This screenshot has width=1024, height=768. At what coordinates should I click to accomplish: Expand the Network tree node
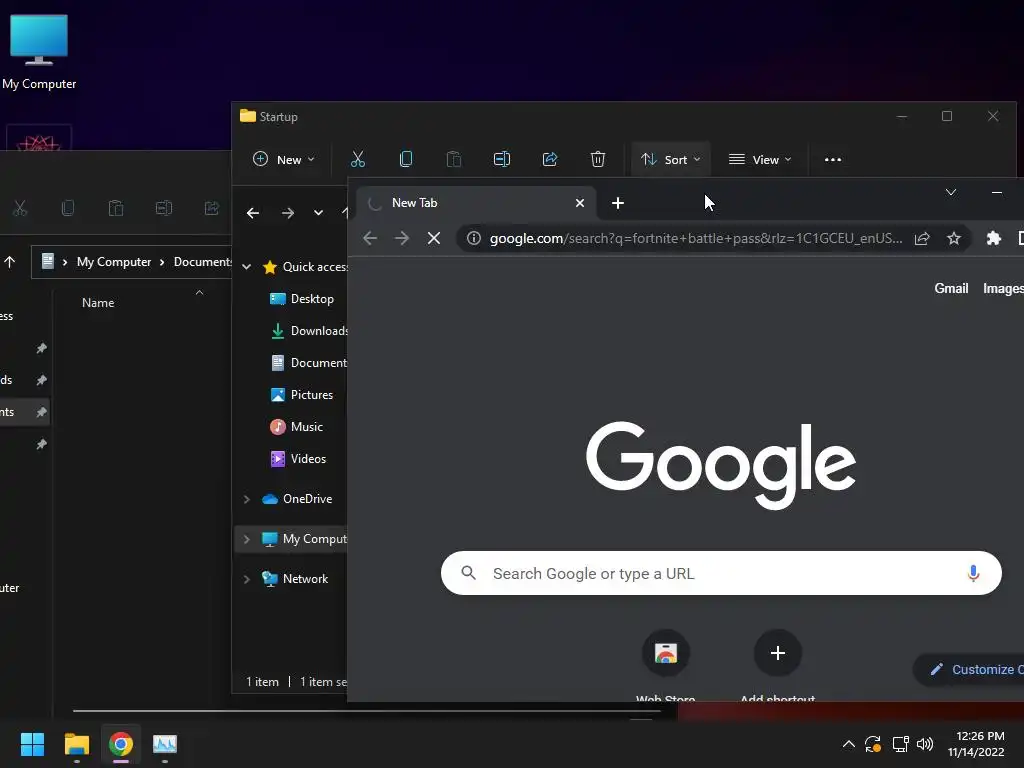pyautogui.click(x=247, y=579)
